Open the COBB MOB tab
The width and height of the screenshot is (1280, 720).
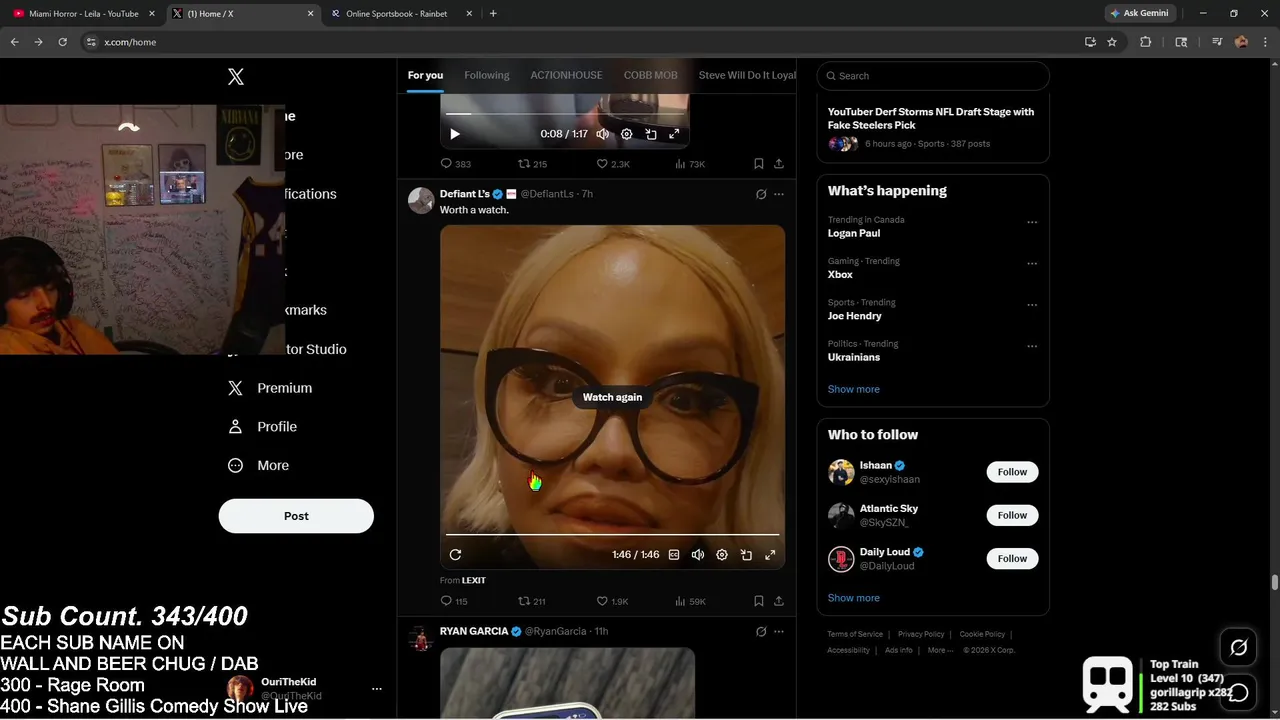(x=651, y=75)
